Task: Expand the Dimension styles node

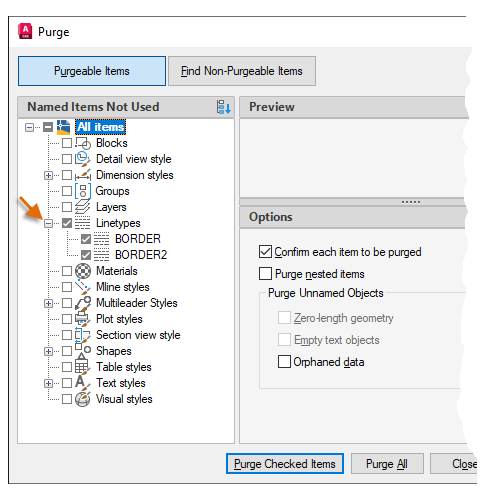Action: (48, 175)
